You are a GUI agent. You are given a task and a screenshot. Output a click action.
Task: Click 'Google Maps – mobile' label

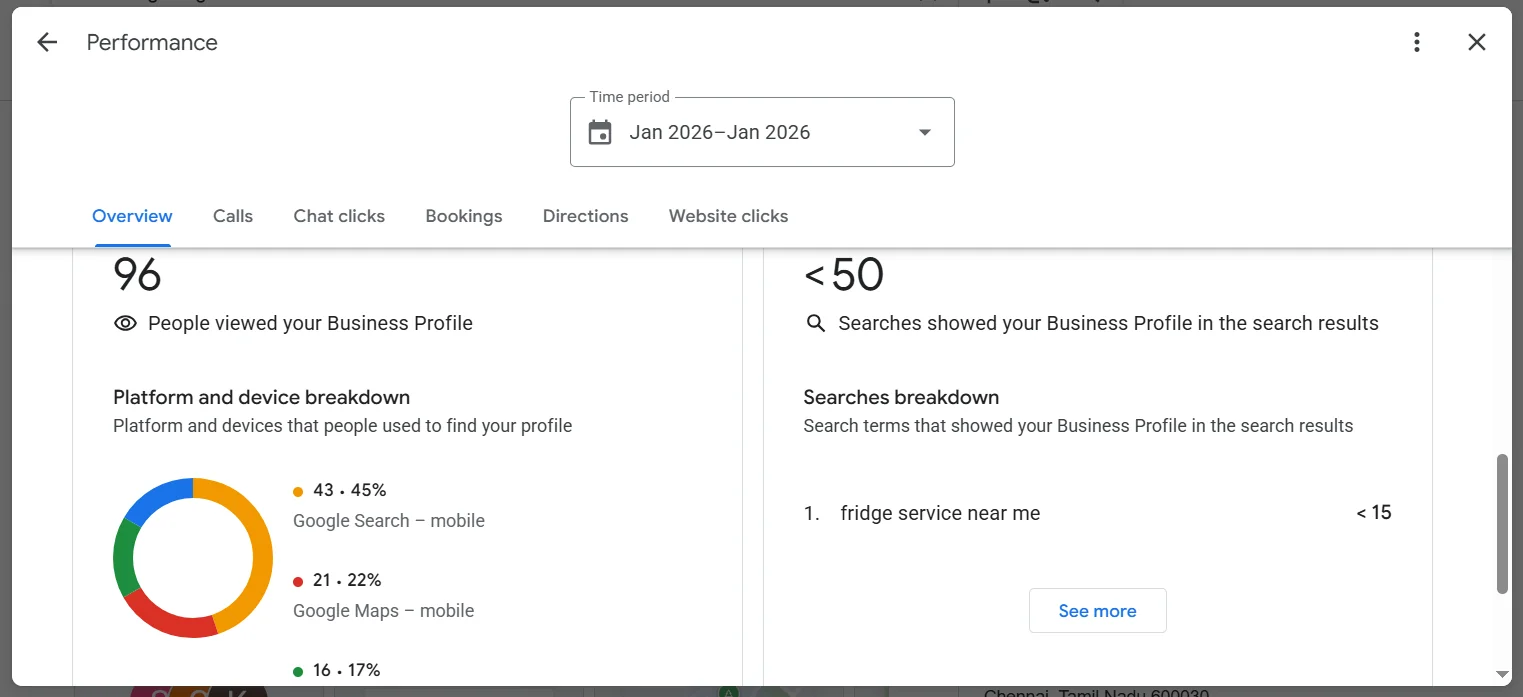click(x=384, y=611)
